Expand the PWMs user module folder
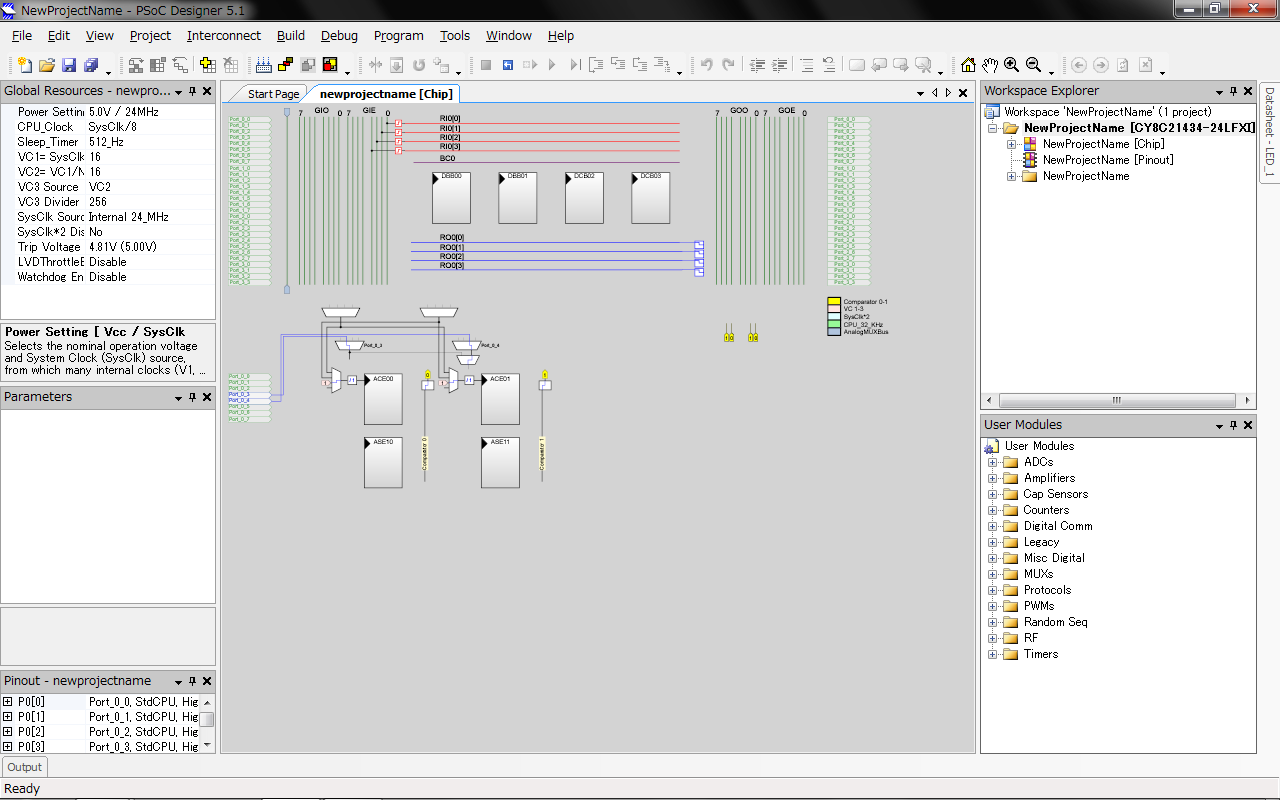1280x800 pixels. (993, 606)
